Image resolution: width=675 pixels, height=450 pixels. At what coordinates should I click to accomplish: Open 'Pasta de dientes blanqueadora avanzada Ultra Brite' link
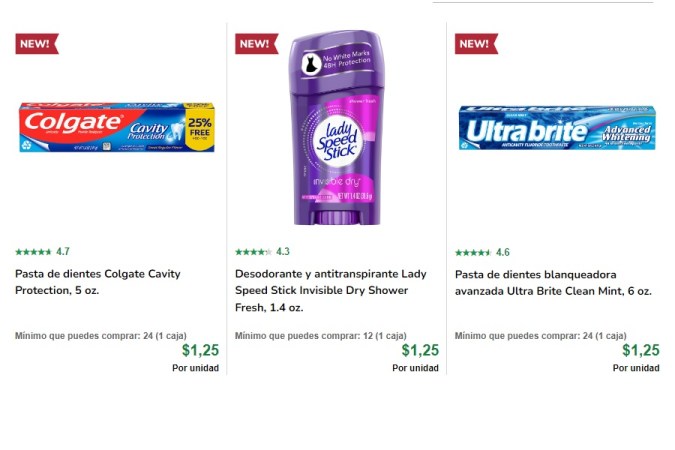click(552, 282)
